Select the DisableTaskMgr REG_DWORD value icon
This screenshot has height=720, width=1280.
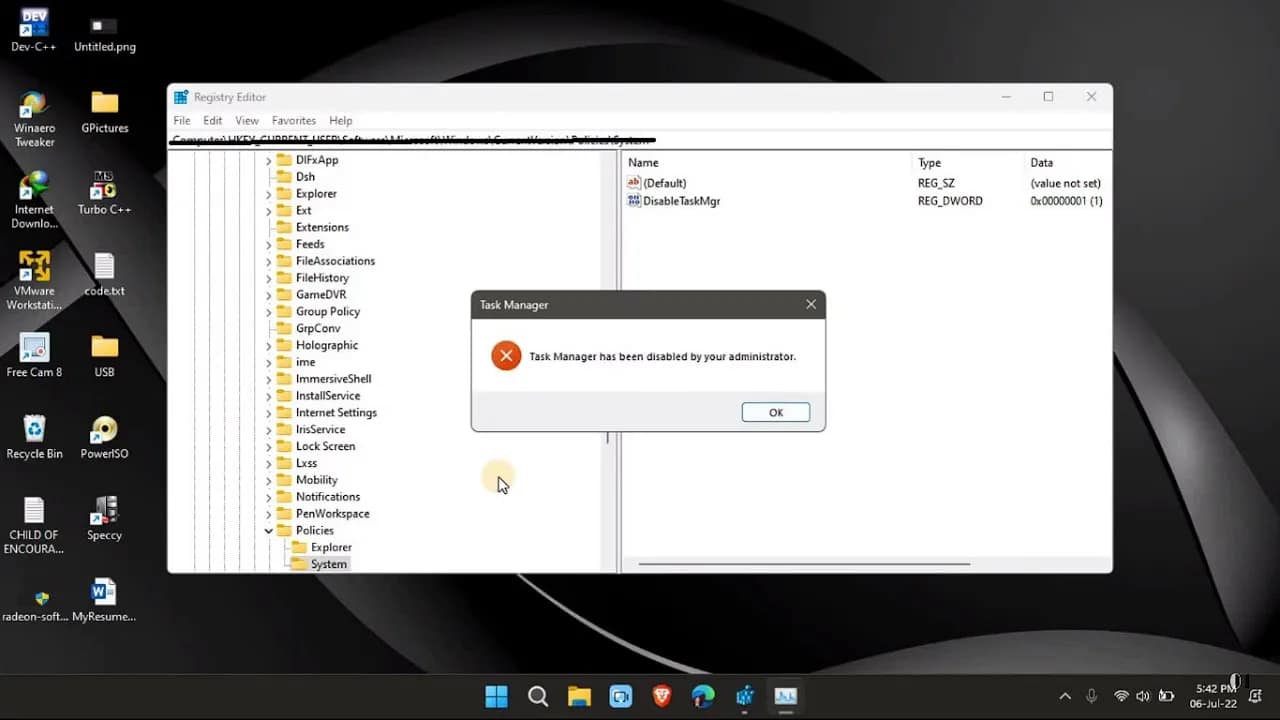coord(634,201)
